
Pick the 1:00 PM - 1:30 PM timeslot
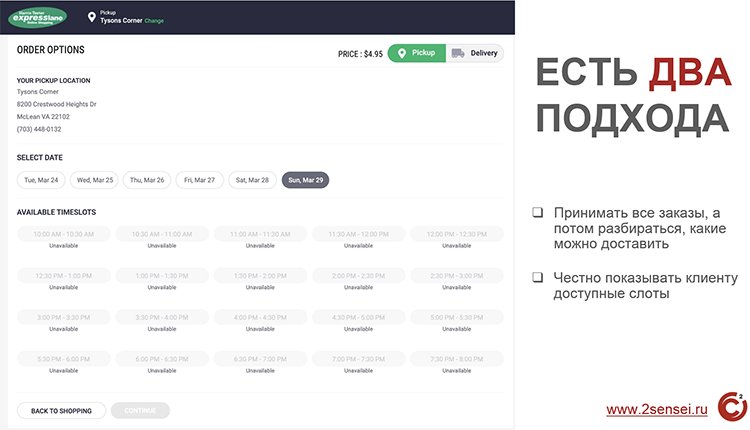[x=162, y=276]
